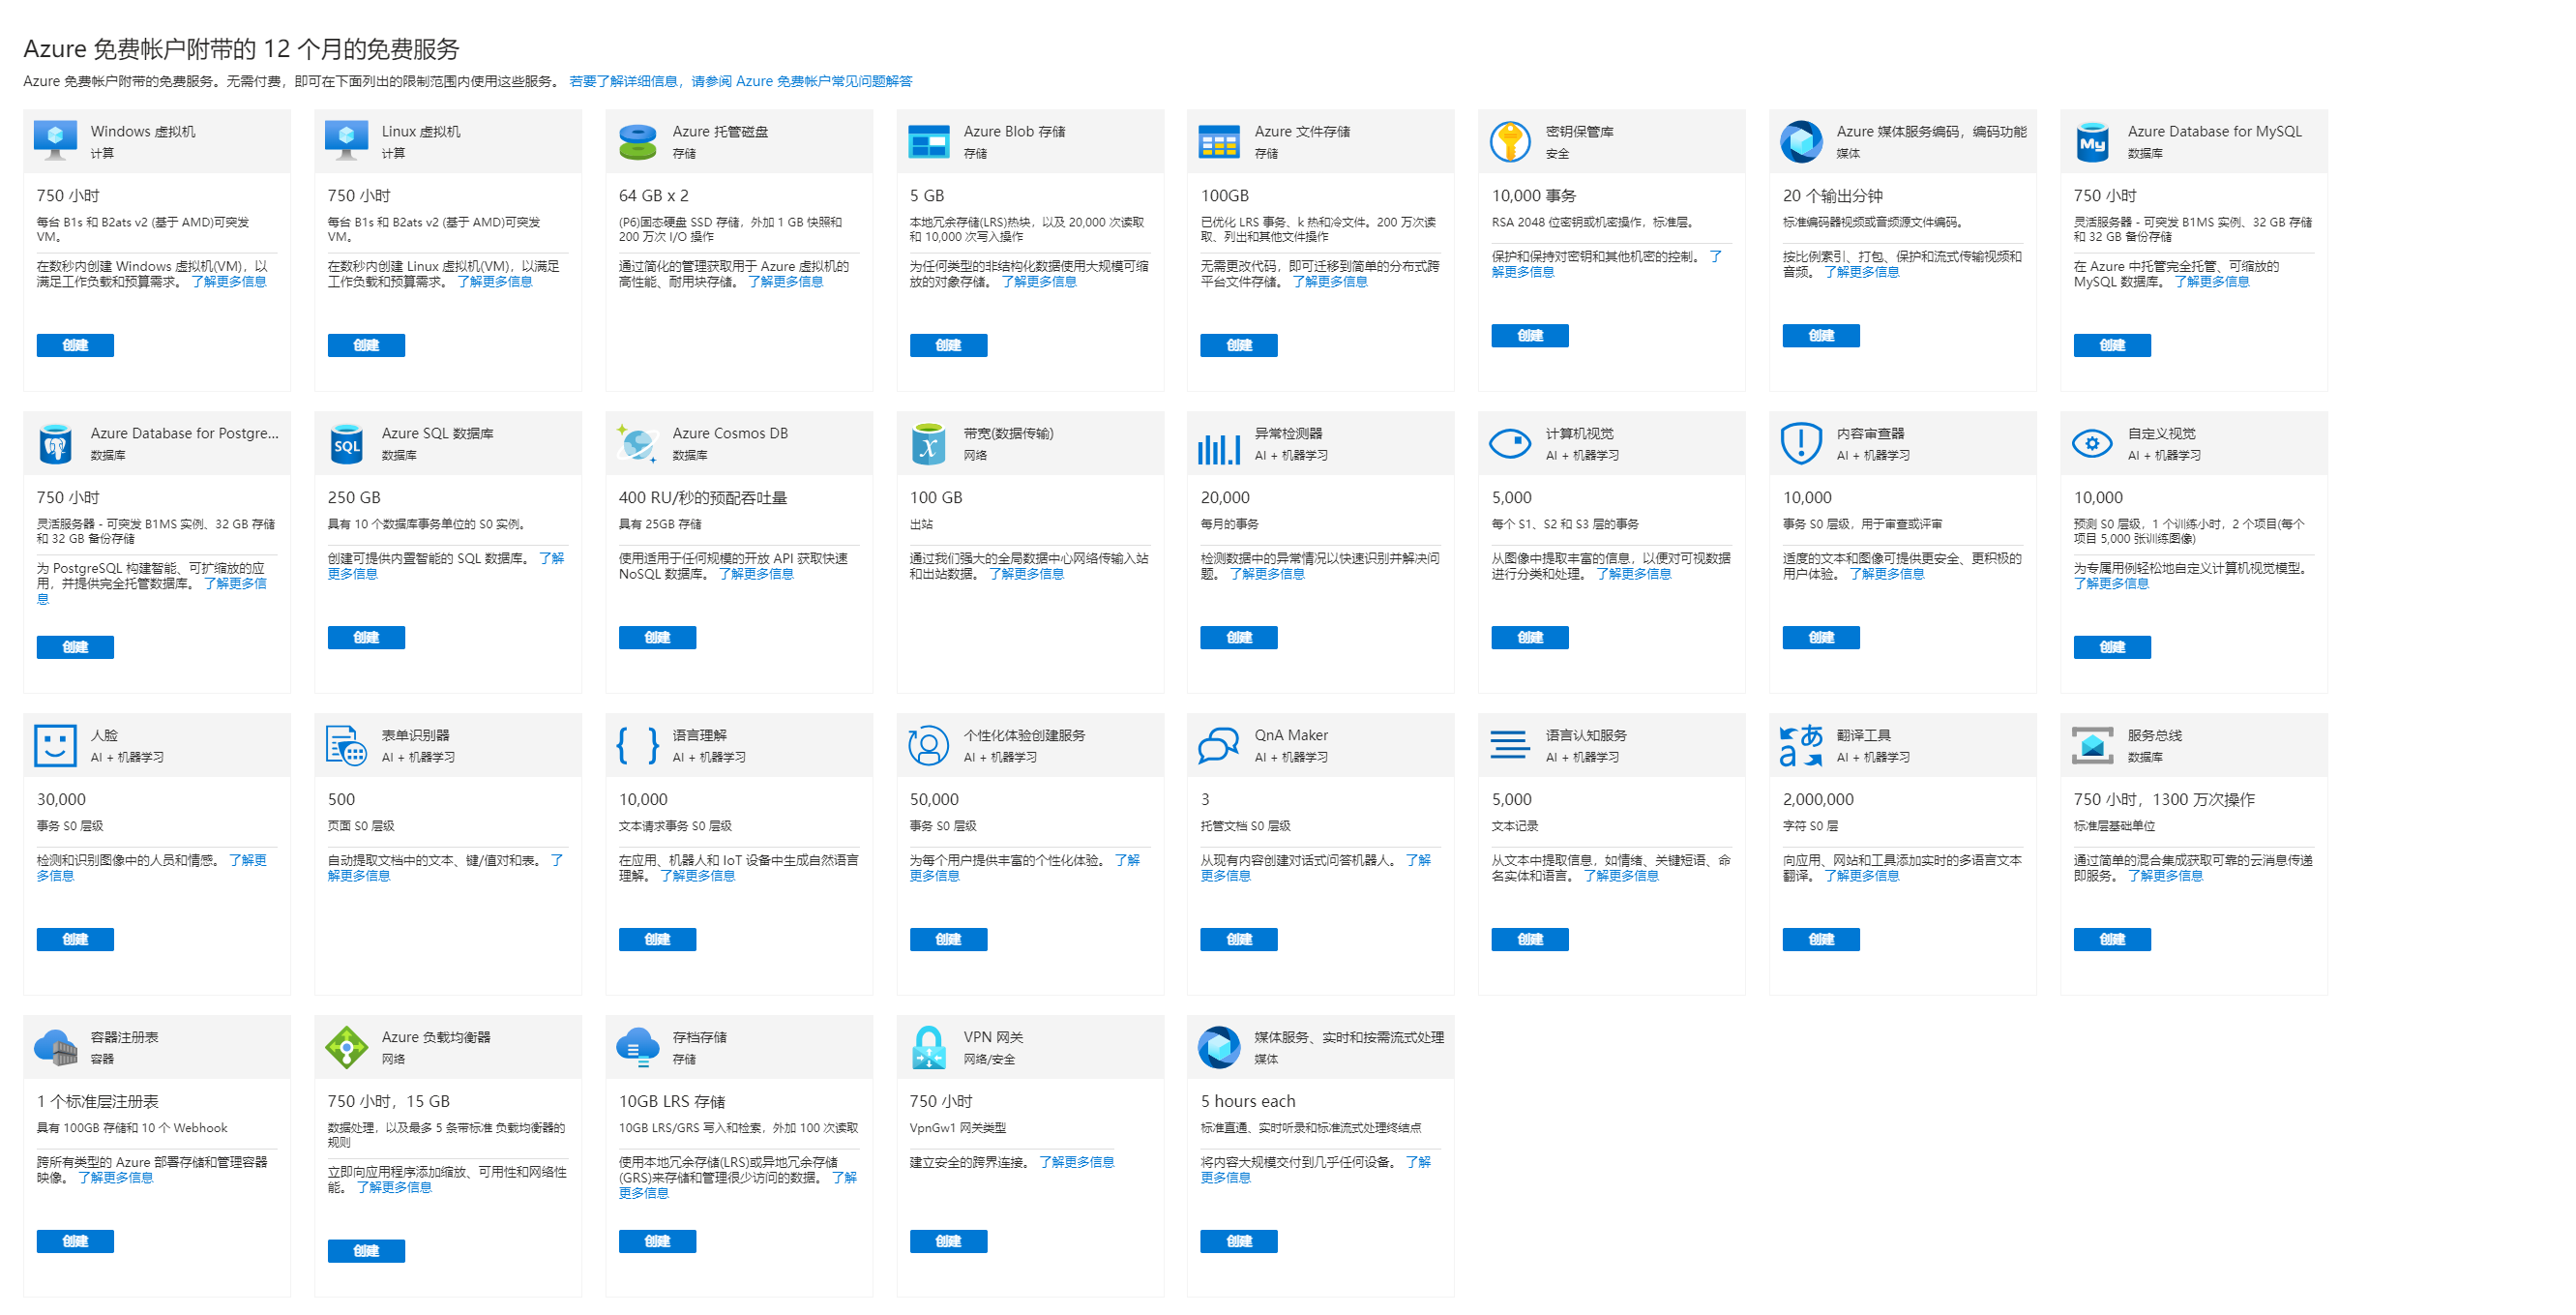The height and width of the screenshot is (1315, 2576).
Task: Click the Azure 负载均衡器 diamond icon
Action: tap(346, 1047)
